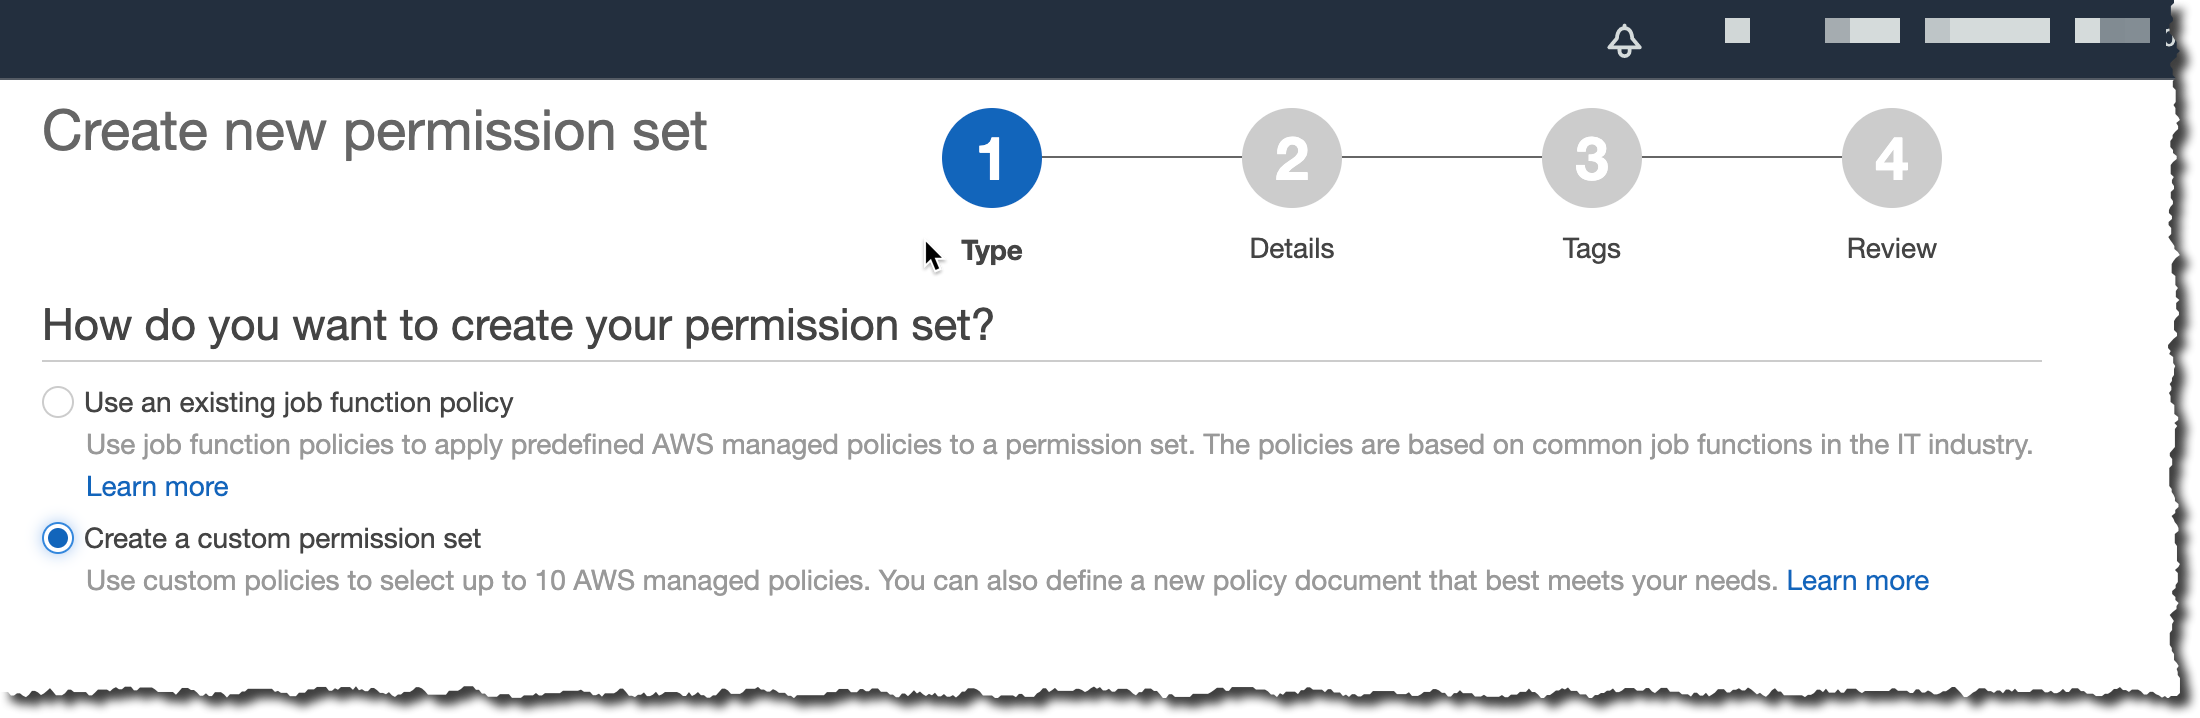The width and height of the screenshot is (2200, 718).
Task: Click the widest redacted item in top bar
Action: (1986, 31)
